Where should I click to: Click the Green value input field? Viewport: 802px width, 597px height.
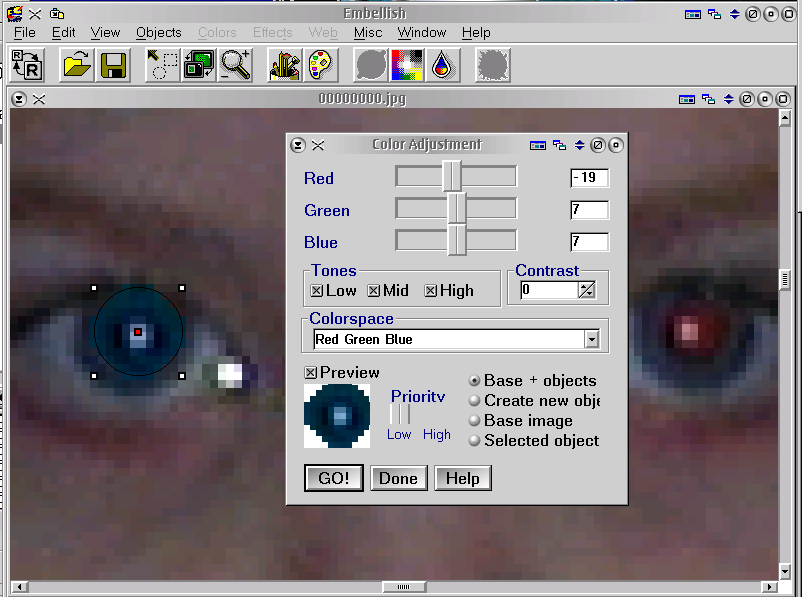tap(589, 210)
